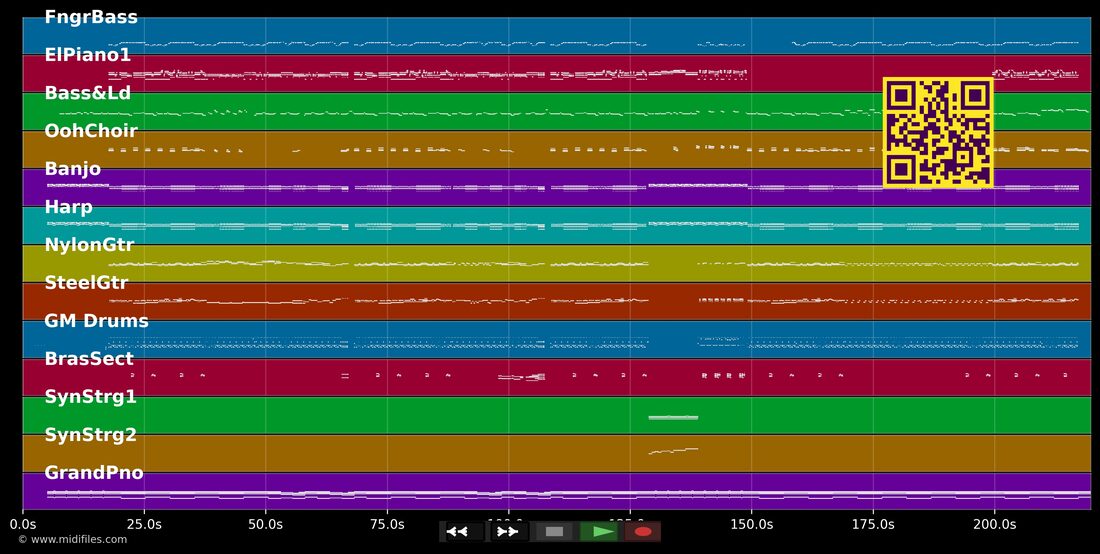Select the BrasSect track label

point(89,359)
